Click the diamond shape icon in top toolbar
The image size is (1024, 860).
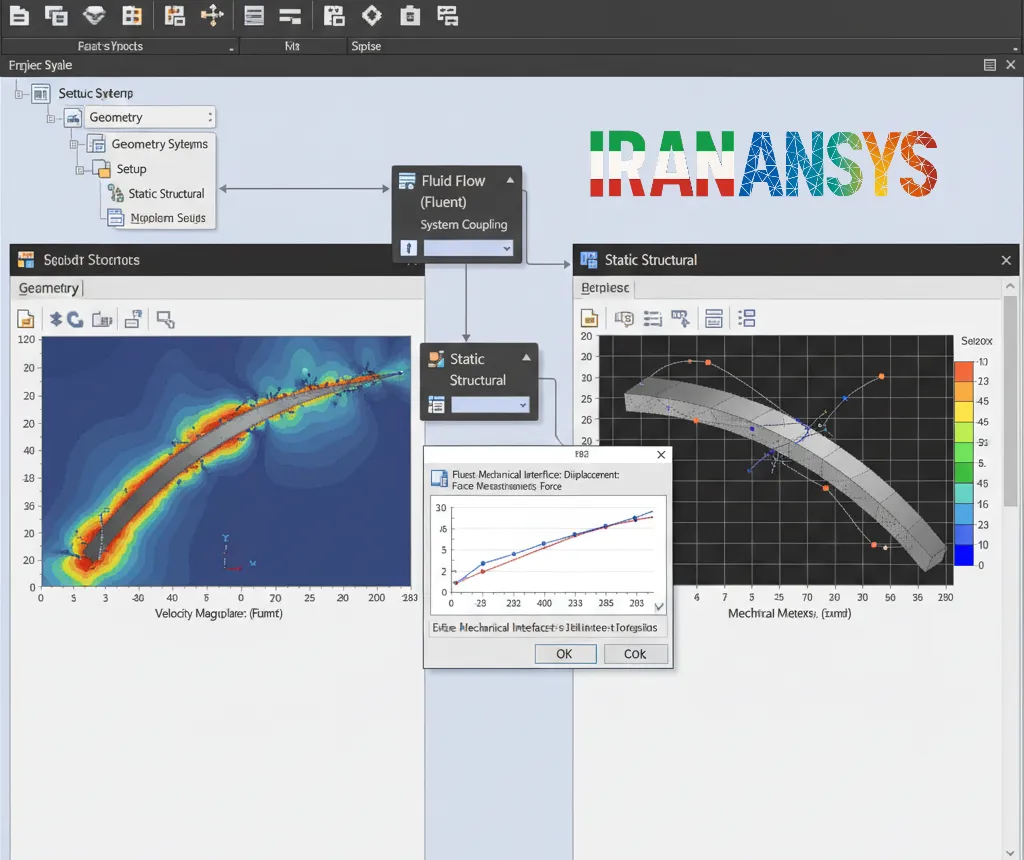click(372, 16)
